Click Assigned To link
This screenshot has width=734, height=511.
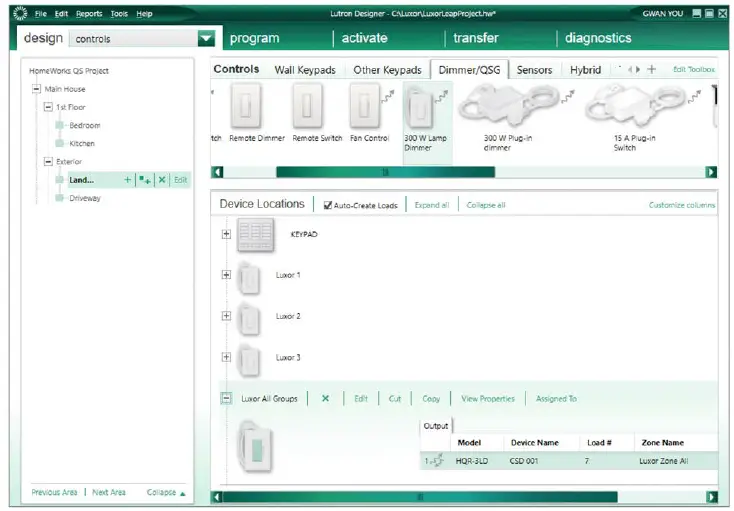(556, 399)
